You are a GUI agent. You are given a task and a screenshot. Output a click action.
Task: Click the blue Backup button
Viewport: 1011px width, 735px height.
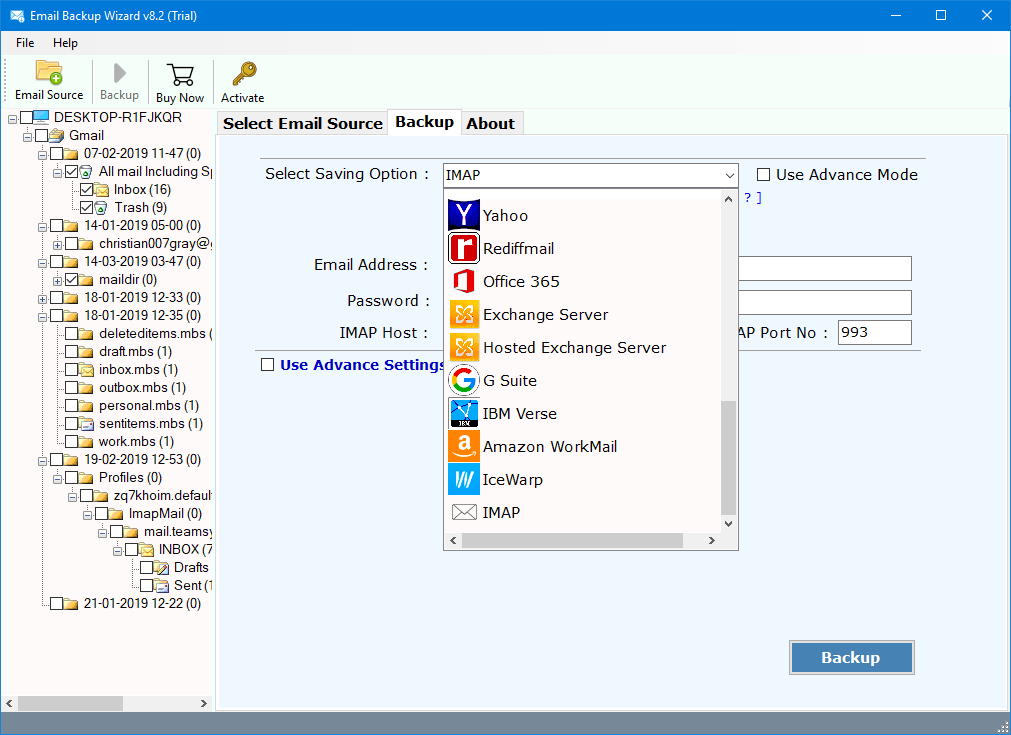tap(851, 658)
